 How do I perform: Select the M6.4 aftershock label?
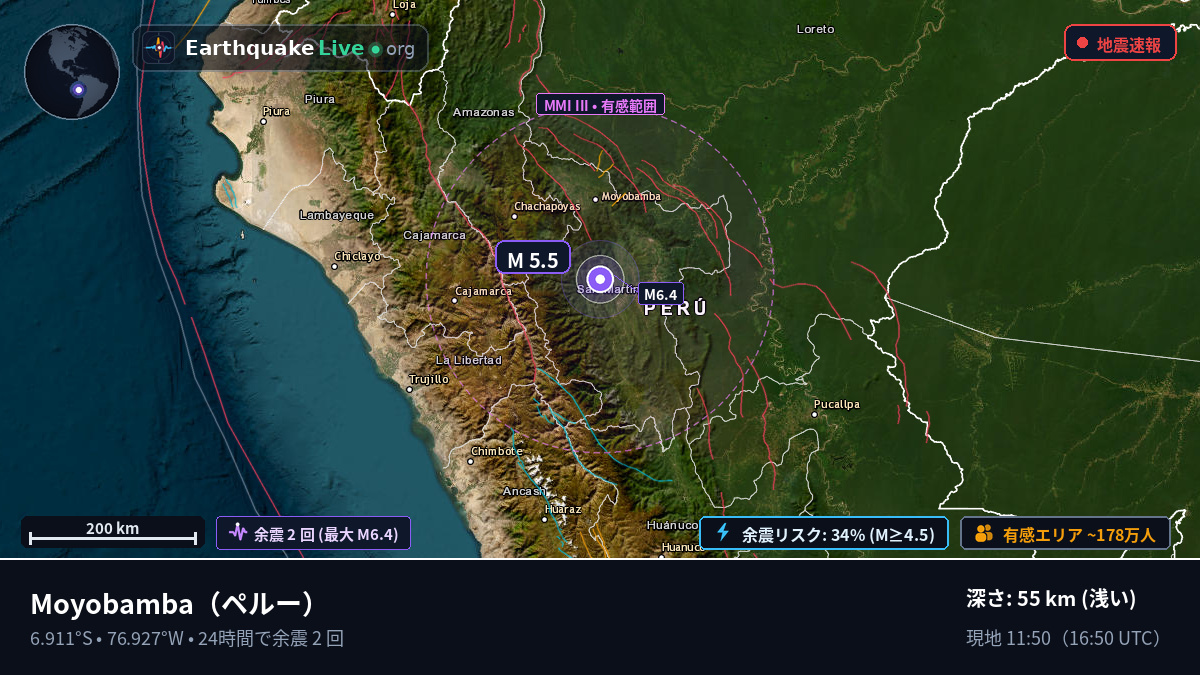coord(661,294)
